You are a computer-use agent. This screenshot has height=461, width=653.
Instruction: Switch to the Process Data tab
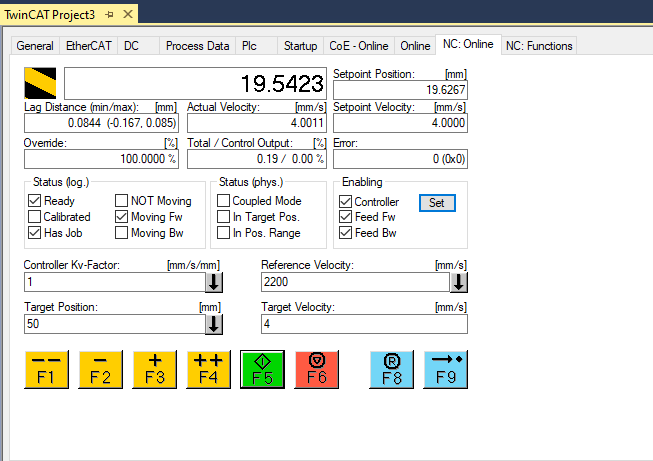click(x=197, y=46)
